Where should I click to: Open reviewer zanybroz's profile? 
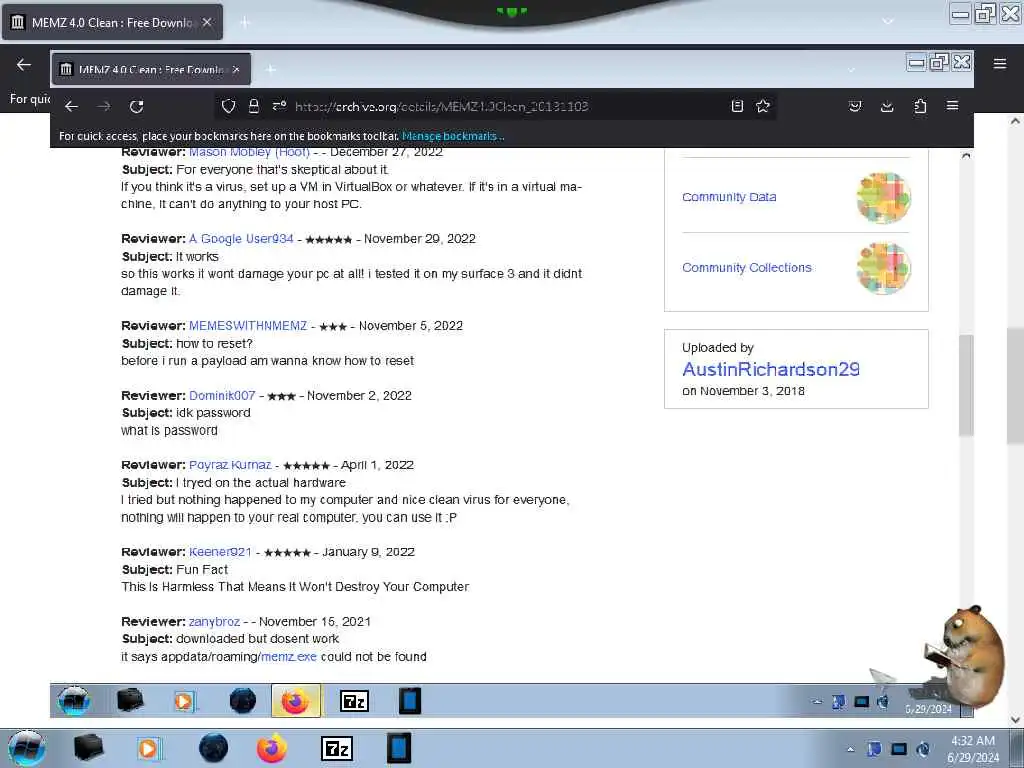tap(214, 622)
